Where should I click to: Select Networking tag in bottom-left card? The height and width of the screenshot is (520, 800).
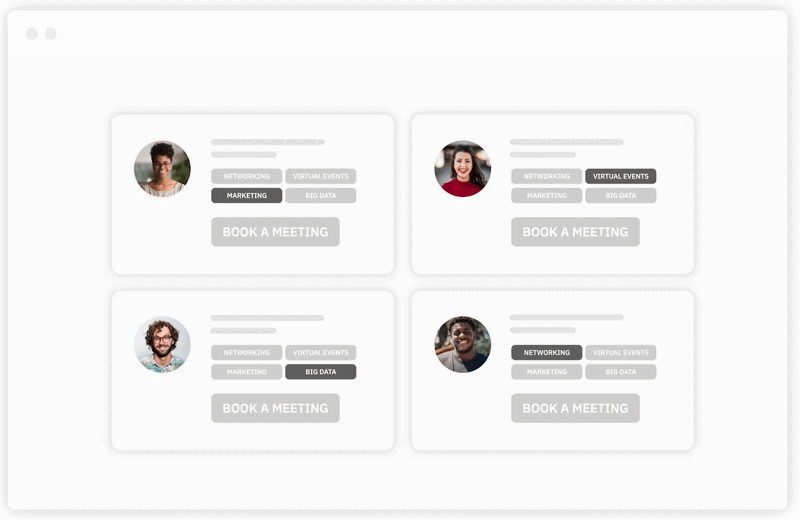tap(246, 353)
